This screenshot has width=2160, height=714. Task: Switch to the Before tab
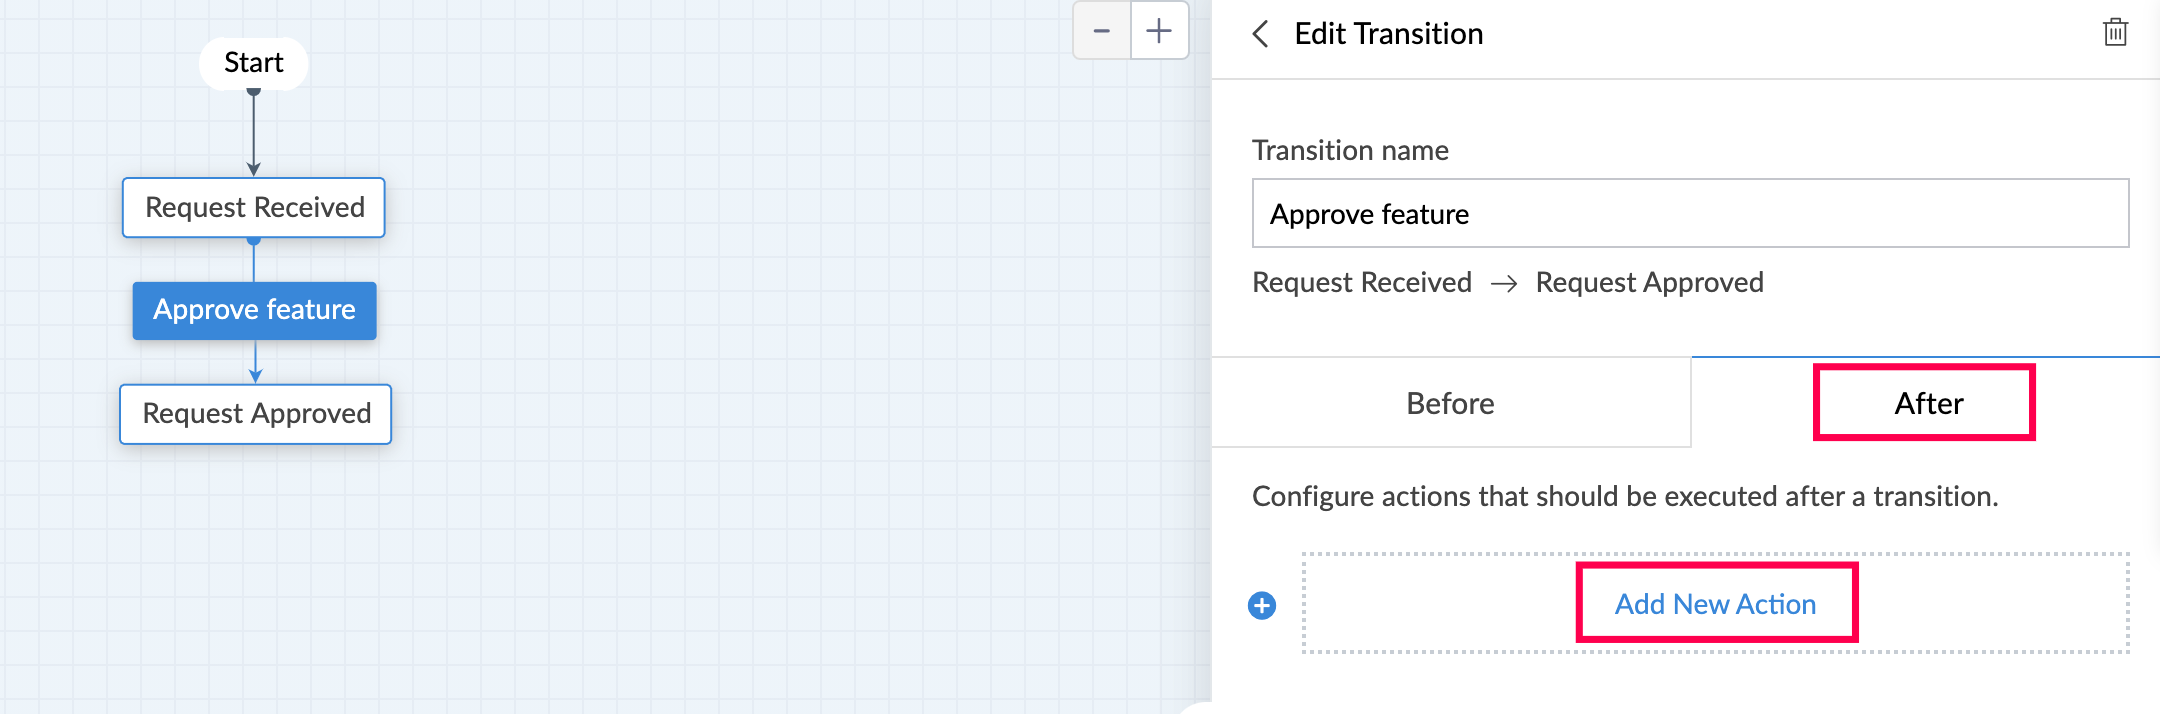point(1450,403)
